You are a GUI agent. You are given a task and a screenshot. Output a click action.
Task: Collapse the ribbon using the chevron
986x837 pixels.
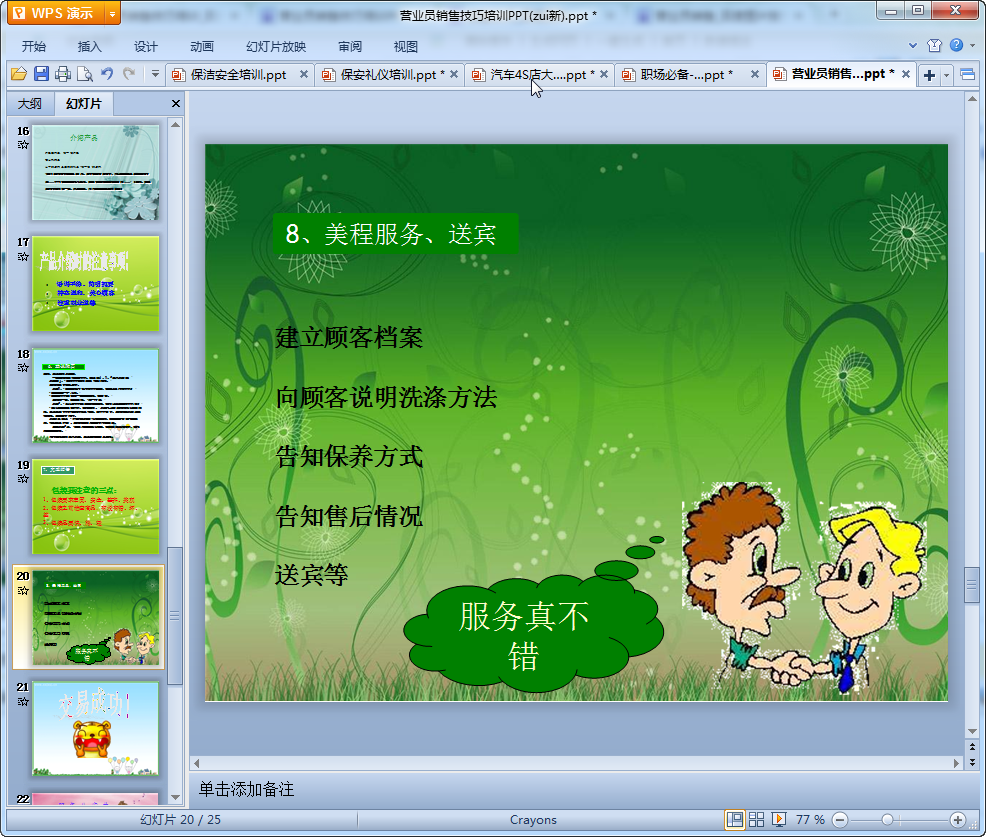pyautogui.click(x=913, y=45)
